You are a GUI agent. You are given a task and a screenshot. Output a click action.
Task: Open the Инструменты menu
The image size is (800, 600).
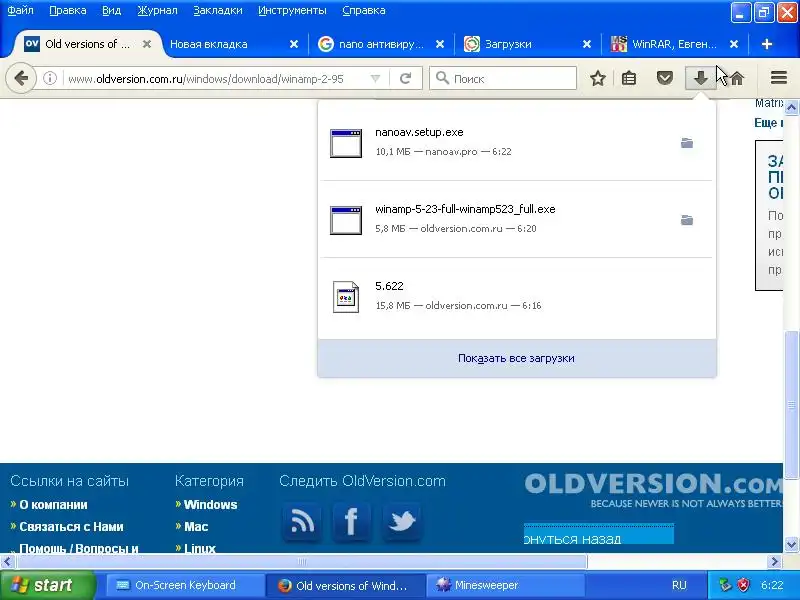(x=292, y=10)
